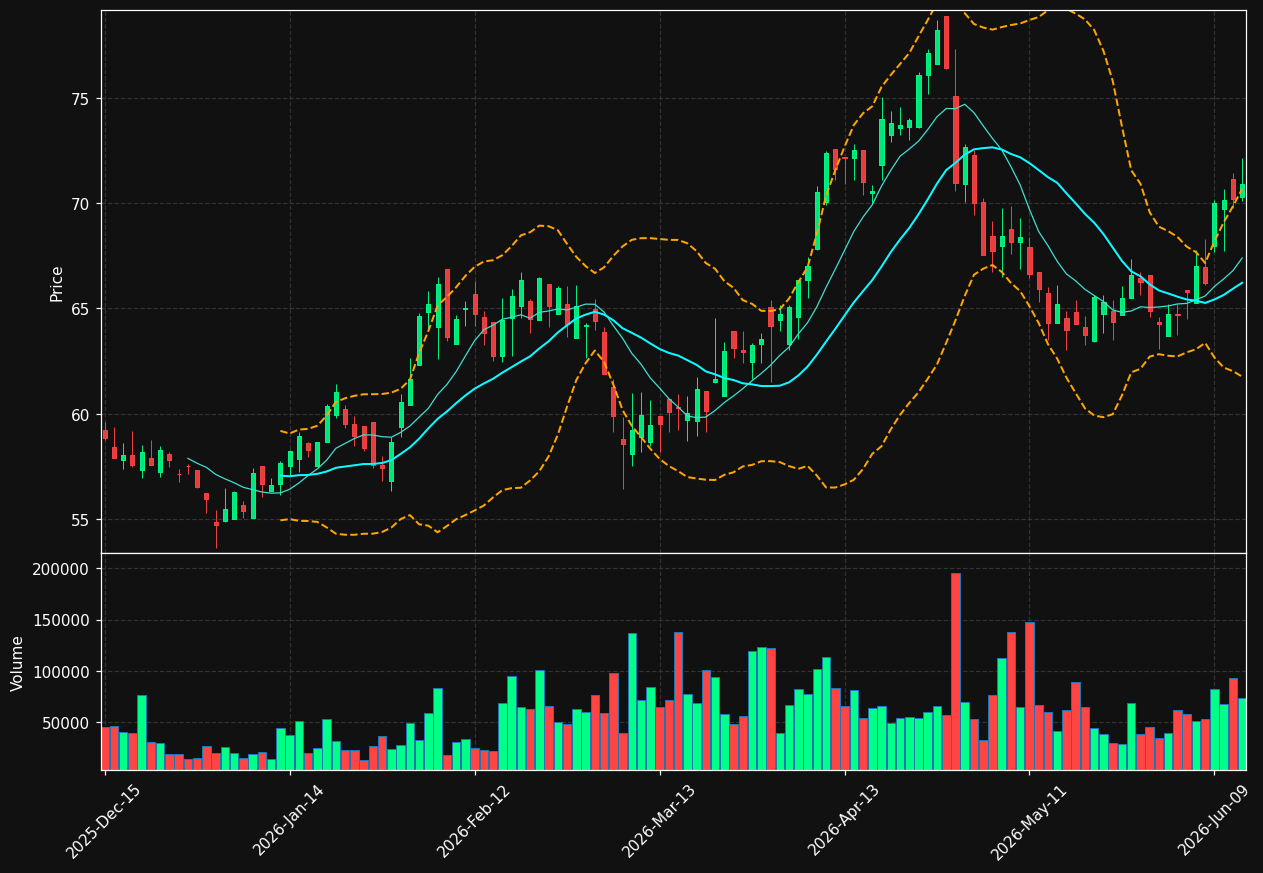Click the tallest red volume bar

956,671
